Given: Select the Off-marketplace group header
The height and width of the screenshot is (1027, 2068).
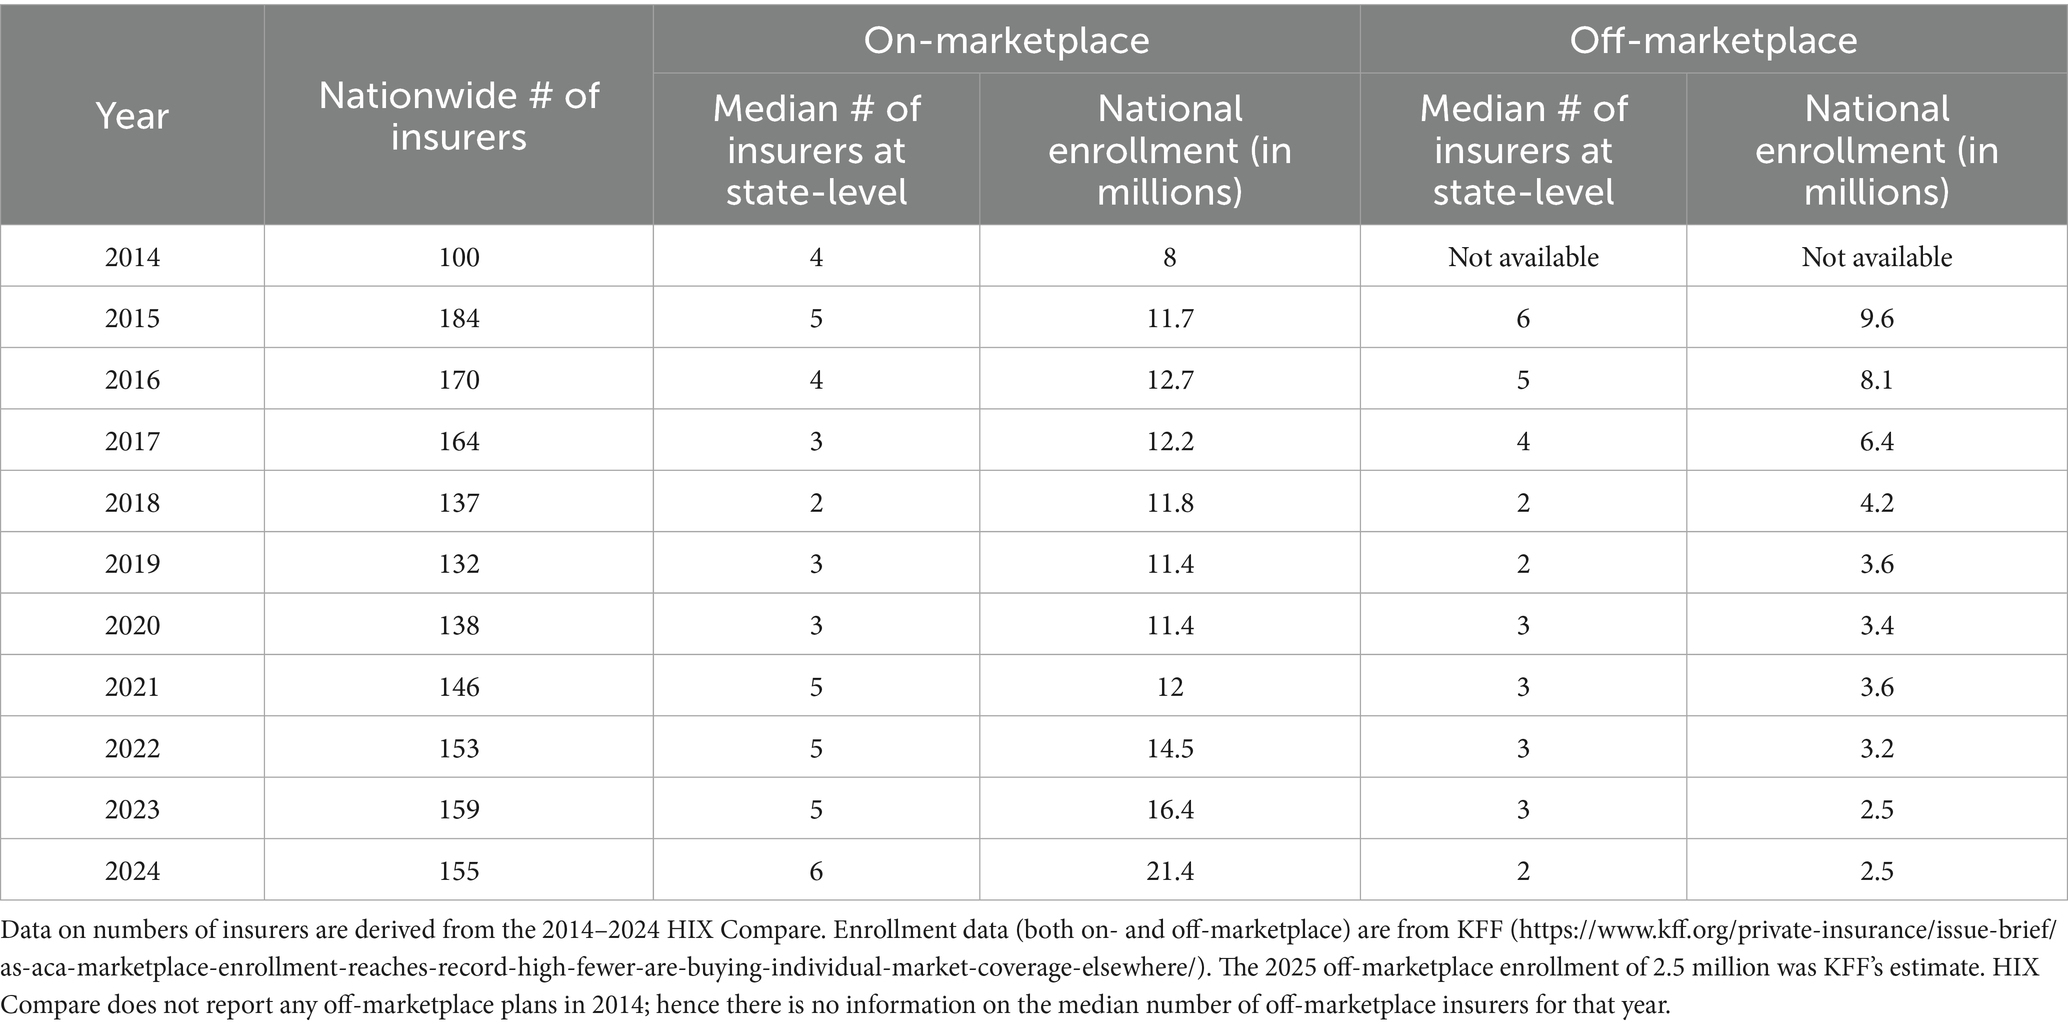Looking at the screenshot, I should (1713, 40).
